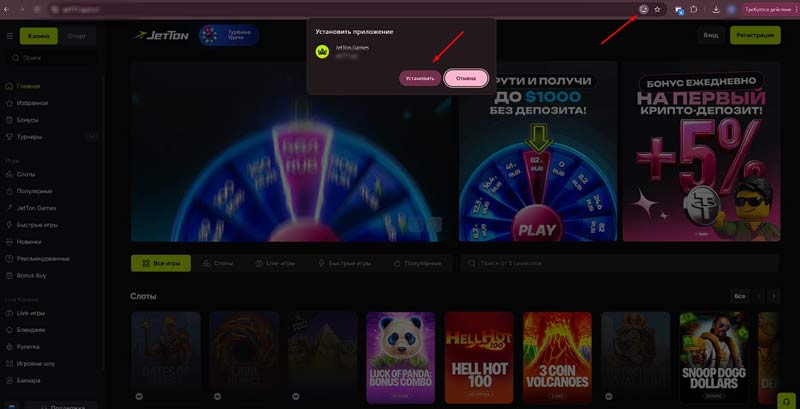The image size is (800, 409).
Task: Click the slots carousel previous arrow
Action: (759, 296)
